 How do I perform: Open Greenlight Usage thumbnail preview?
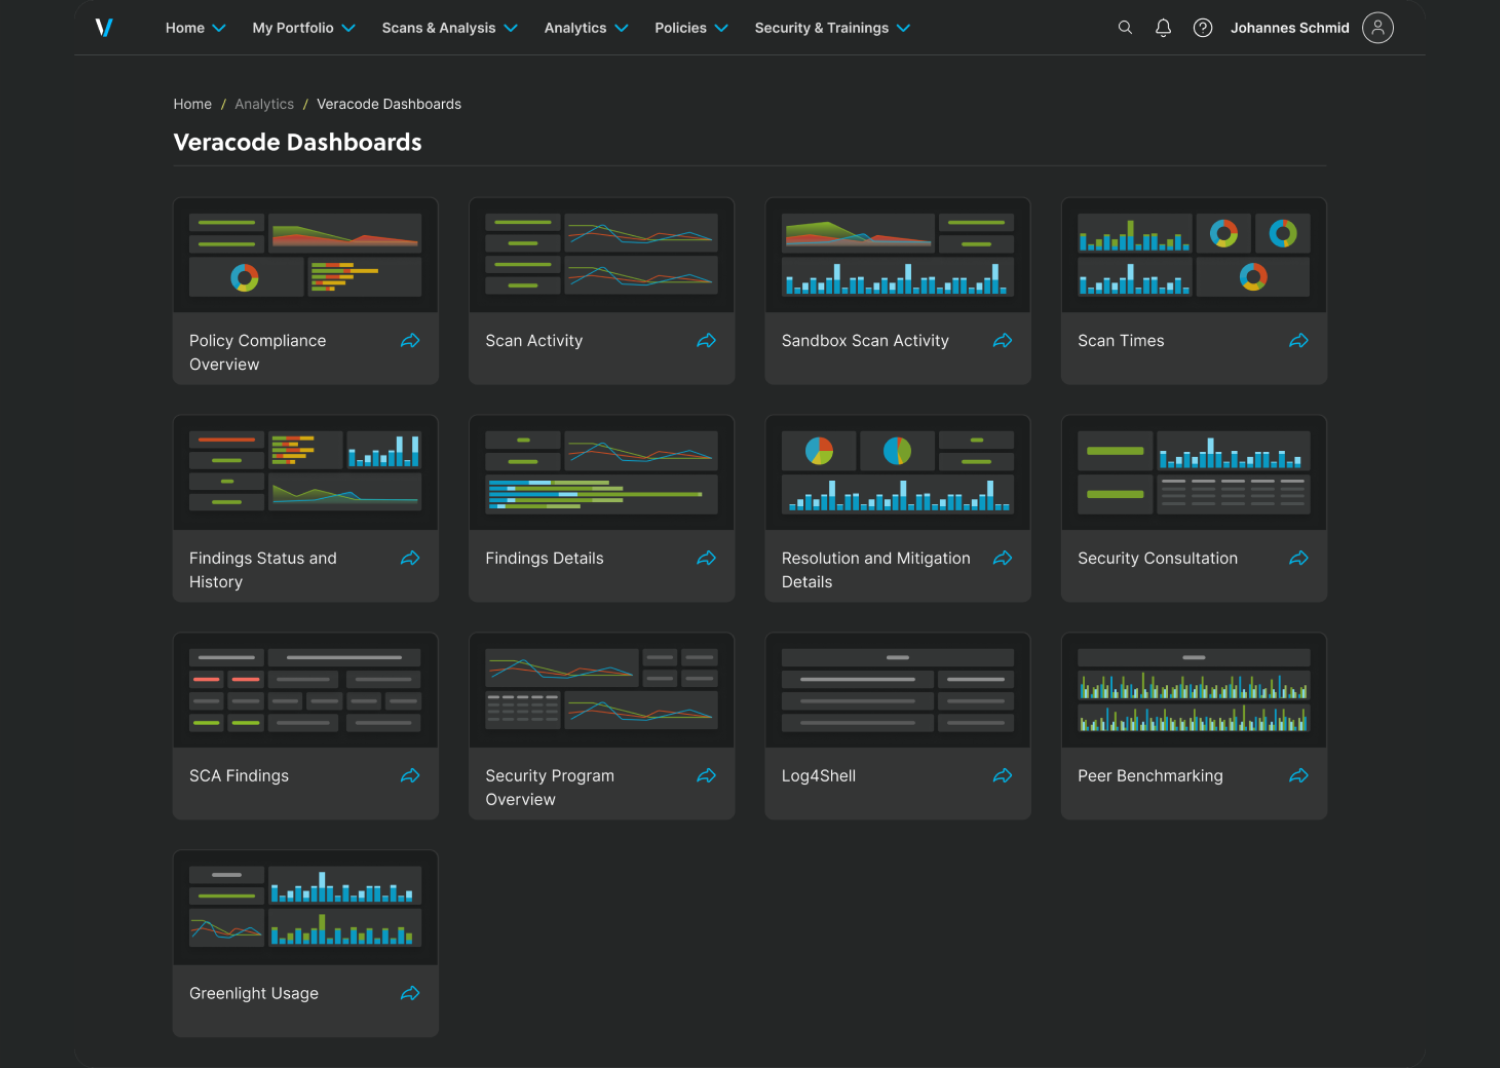(x=306, y=908)
